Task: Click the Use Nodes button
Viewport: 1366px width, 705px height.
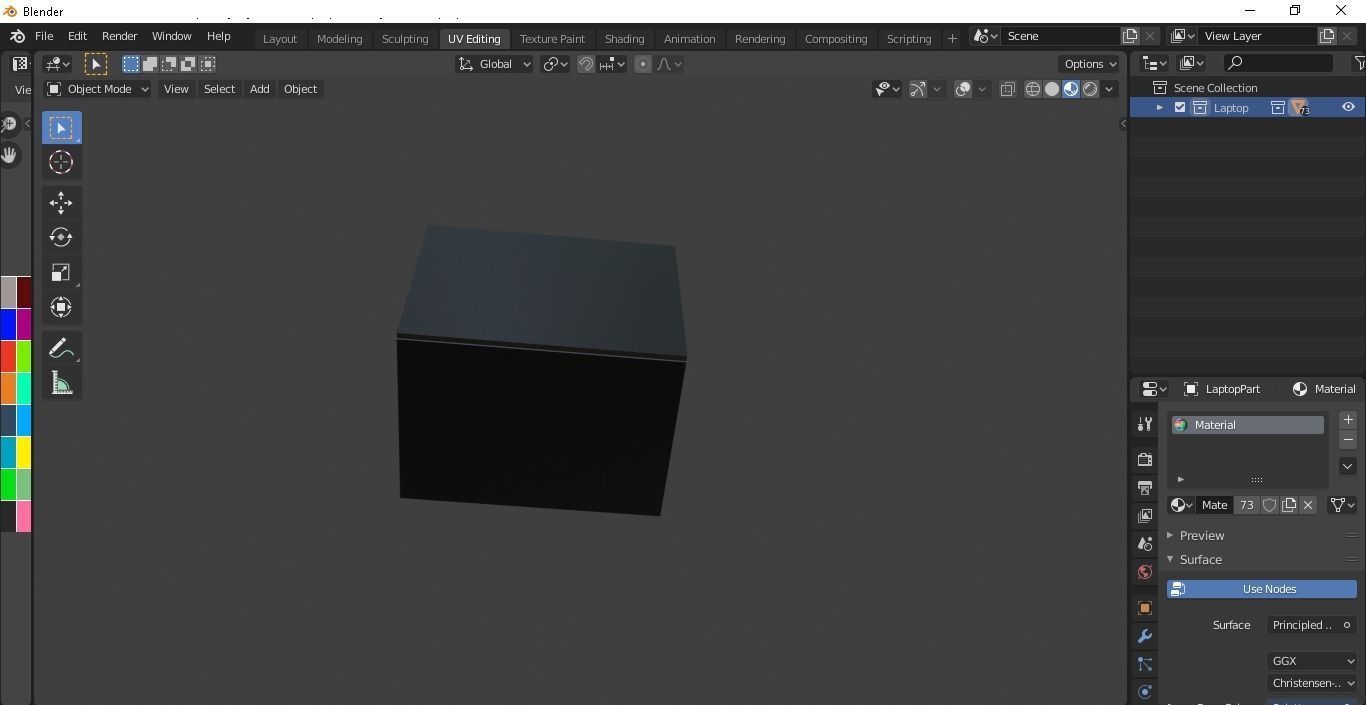Action: 1262,589
